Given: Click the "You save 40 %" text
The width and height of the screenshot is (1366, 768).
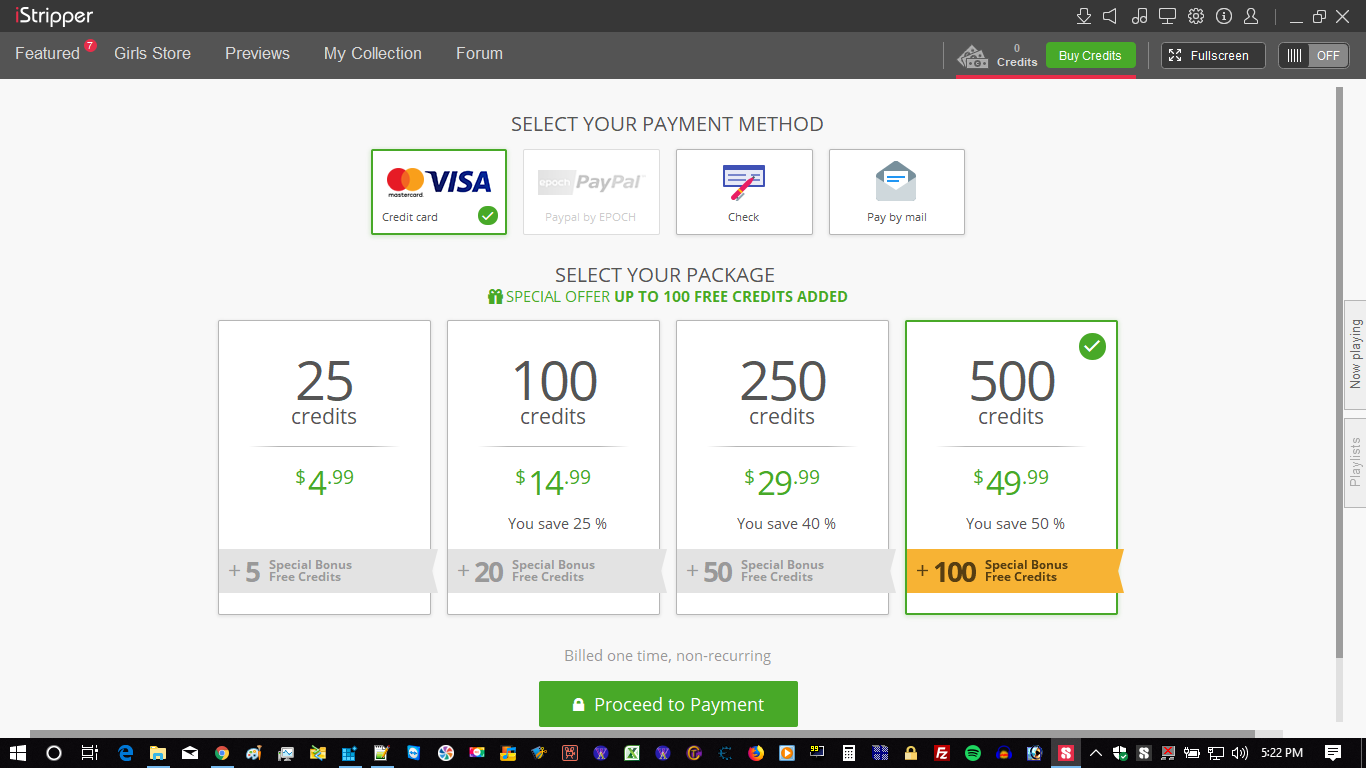Looking at the screenshot, I should coord(786,524).
